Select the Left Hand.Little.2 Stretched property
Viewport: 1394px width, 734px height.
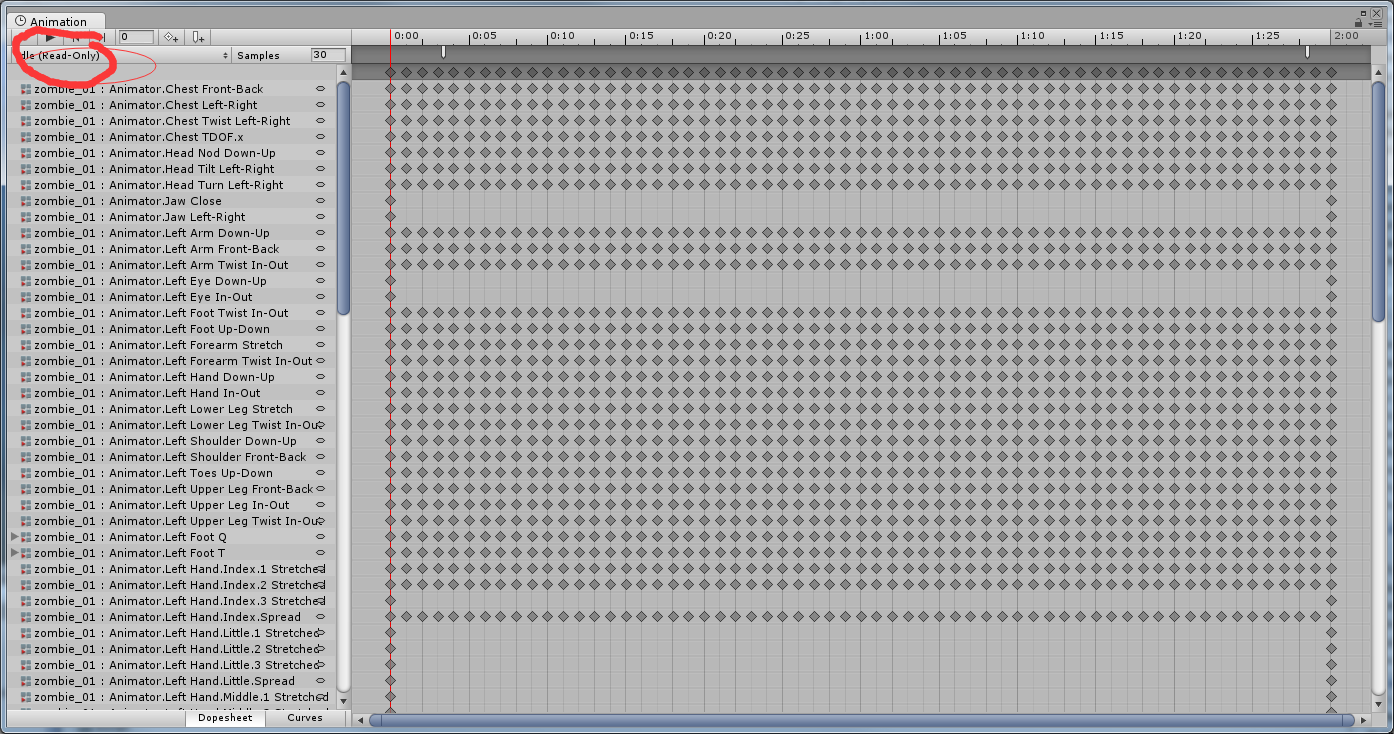coord(175,649)
